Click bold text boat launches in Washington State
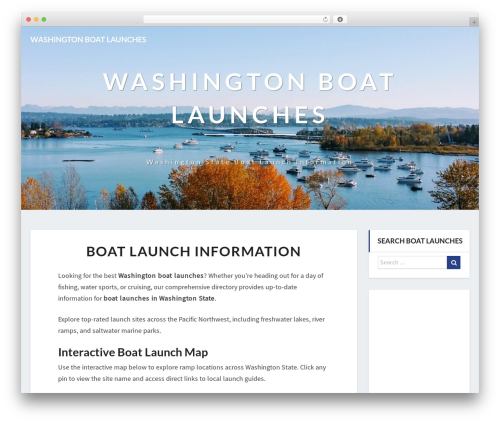The image size is (500, 423). tap(159, 298)
